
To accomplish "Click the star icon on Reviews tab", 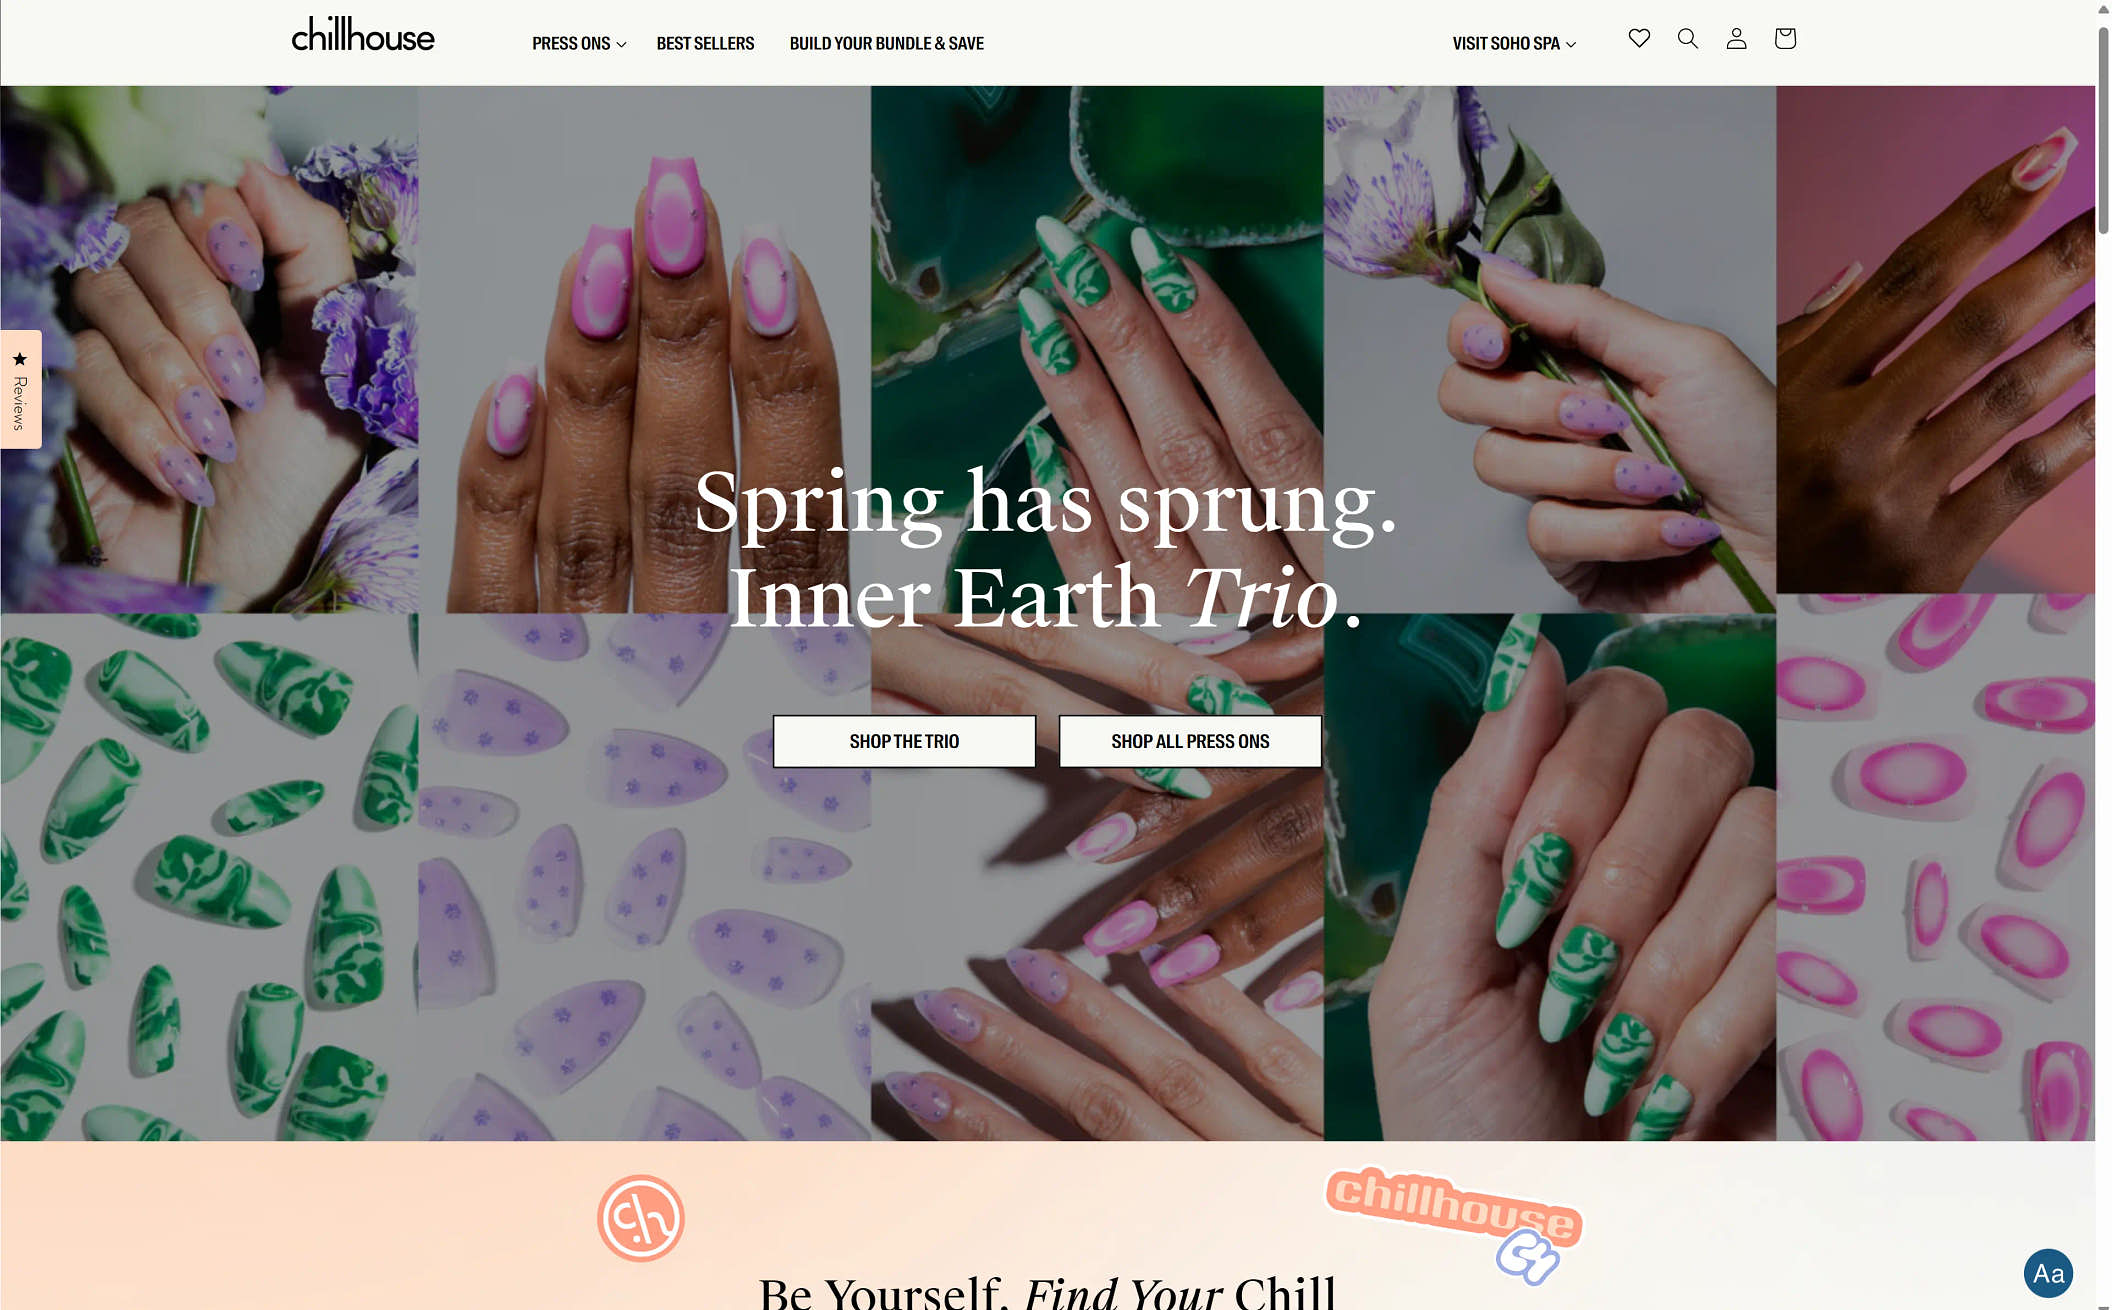I will tap(19, 359).
